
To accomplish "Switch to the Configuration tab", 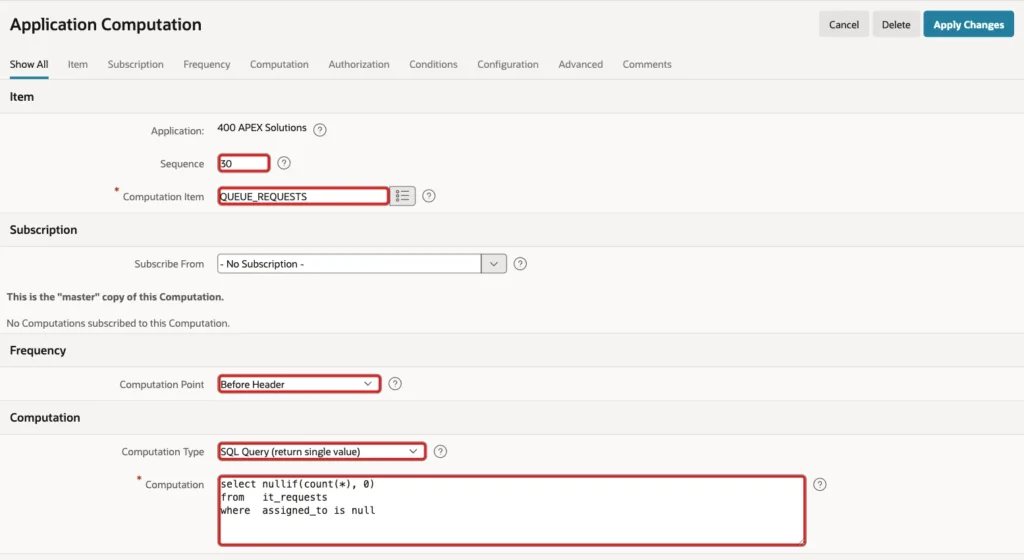I will (x=507, y=65).
